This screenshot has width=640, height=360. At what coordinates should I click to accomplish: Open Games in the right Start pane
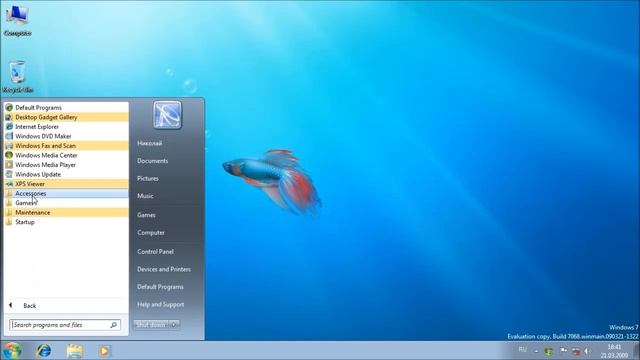point(146,215)
